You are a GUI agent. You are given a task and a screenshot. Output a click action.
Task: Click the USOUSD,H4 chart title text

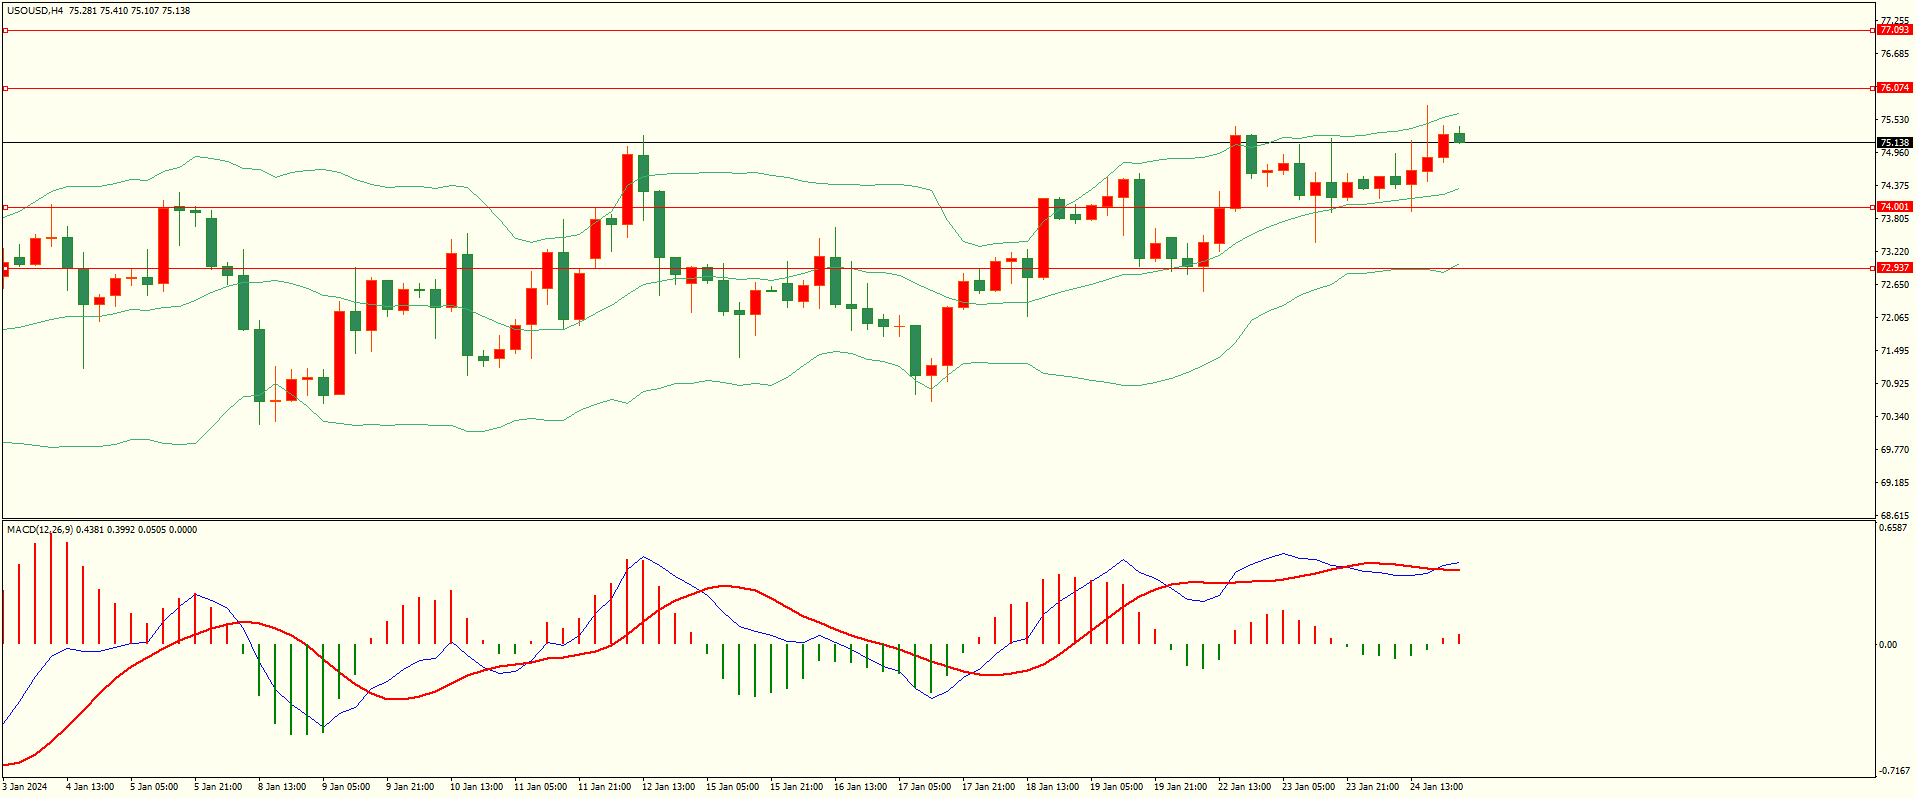(x=35, y=11)
